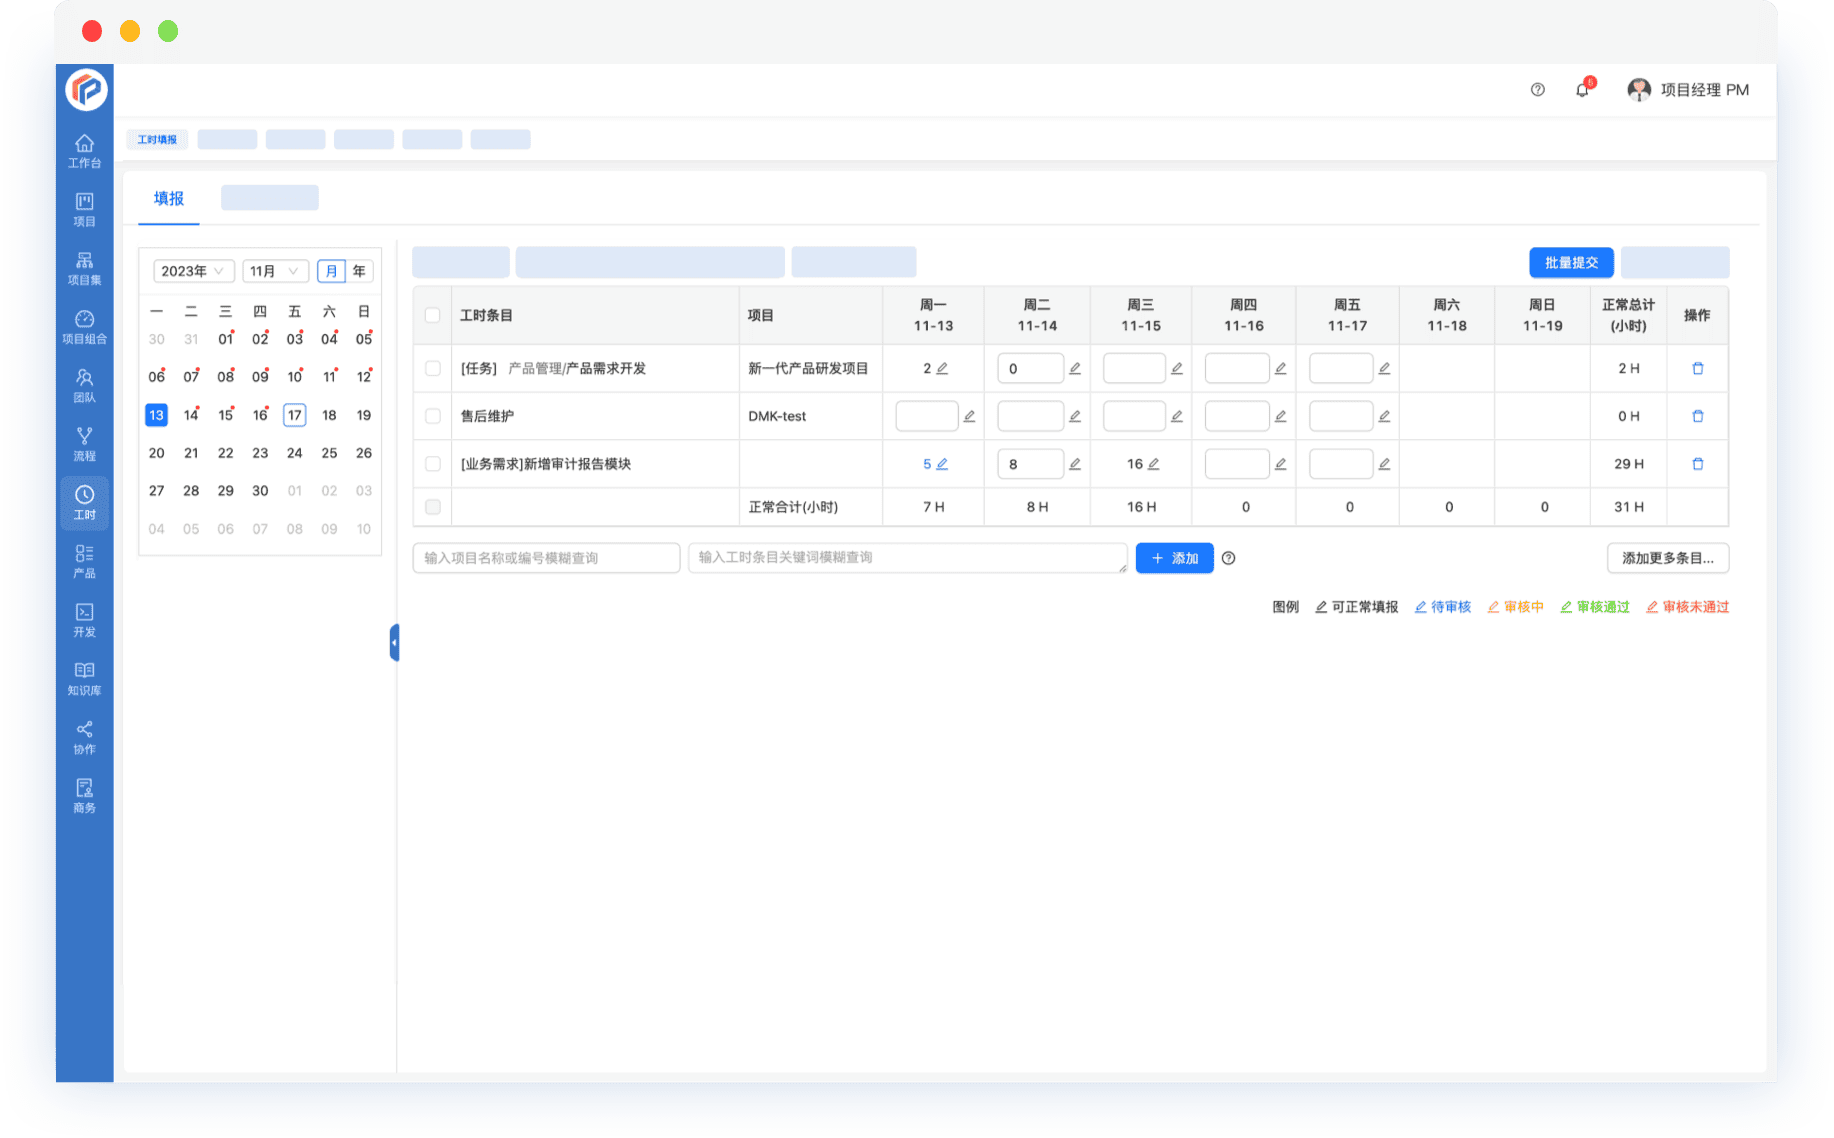
Task: Open the 协作 share sidebar icon
Action: 84,737
